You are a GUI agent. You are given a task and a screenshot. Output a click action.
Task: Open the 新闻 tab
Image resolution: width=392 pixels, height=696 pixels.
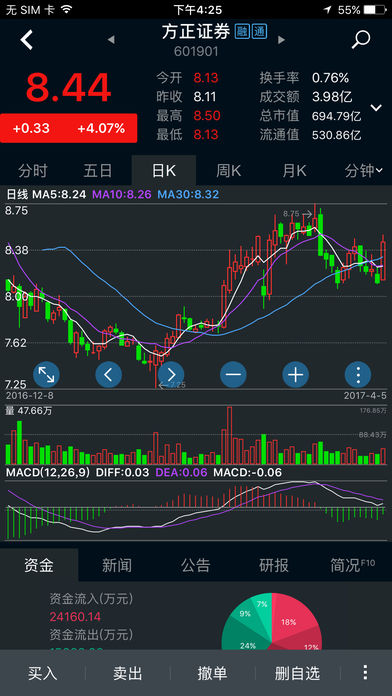click(x=117, y=565)
